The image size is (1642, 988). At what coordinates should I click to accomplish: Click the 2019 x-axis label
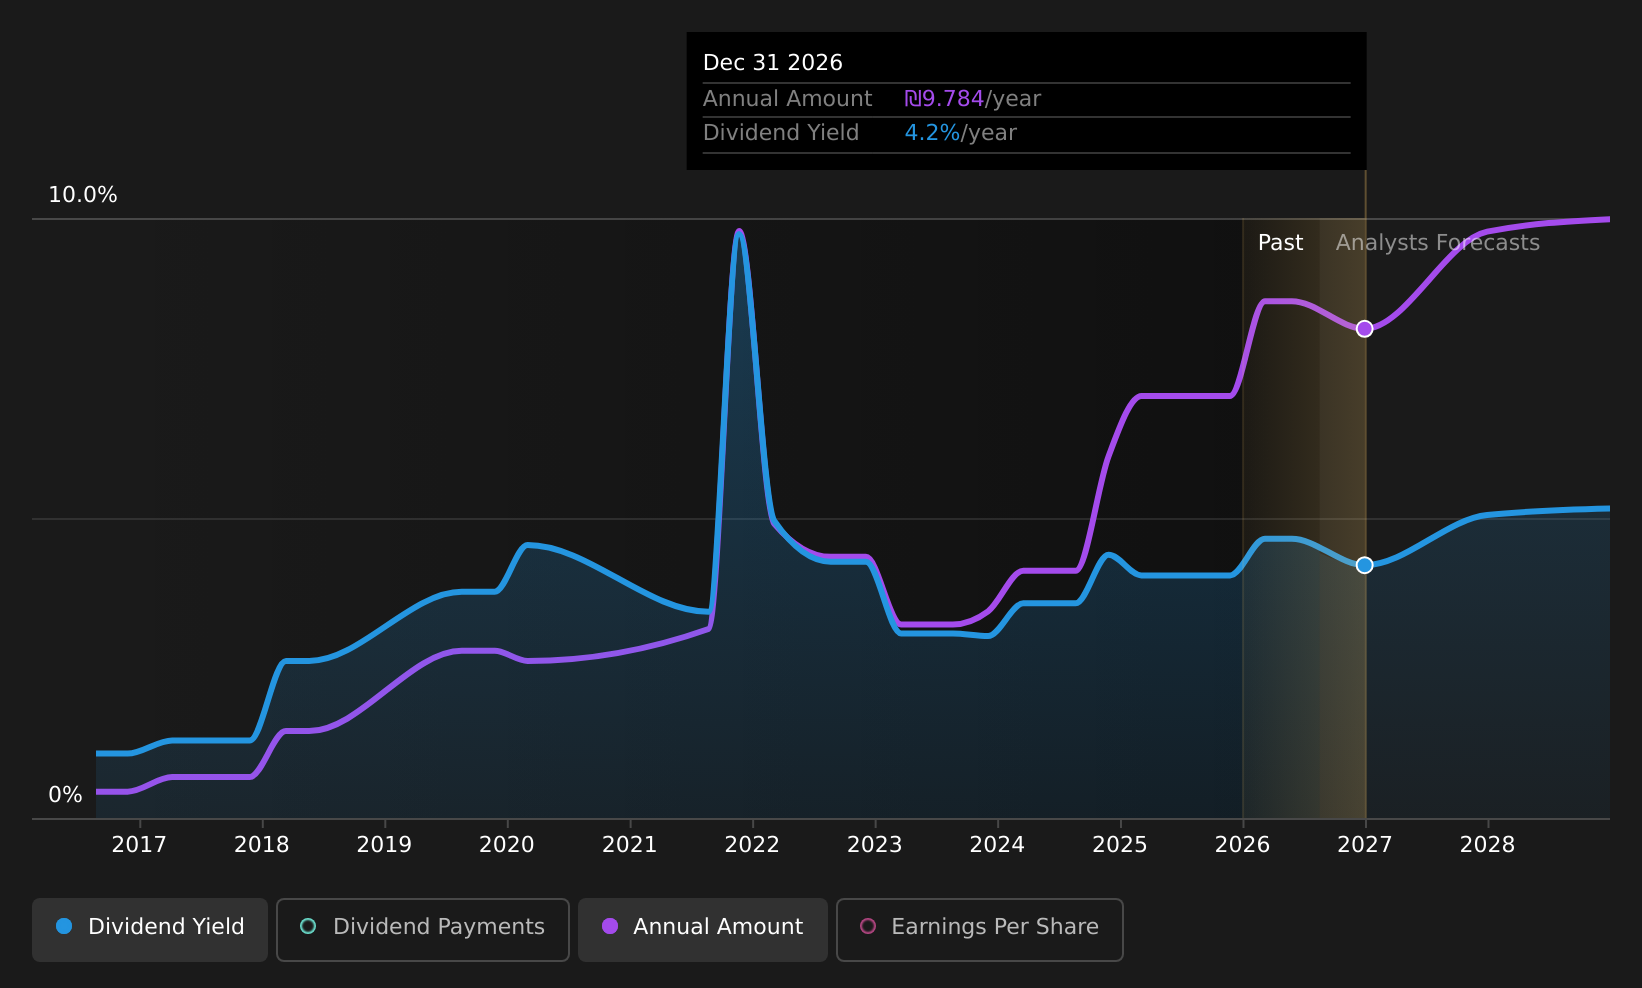(x=384, y=845)
